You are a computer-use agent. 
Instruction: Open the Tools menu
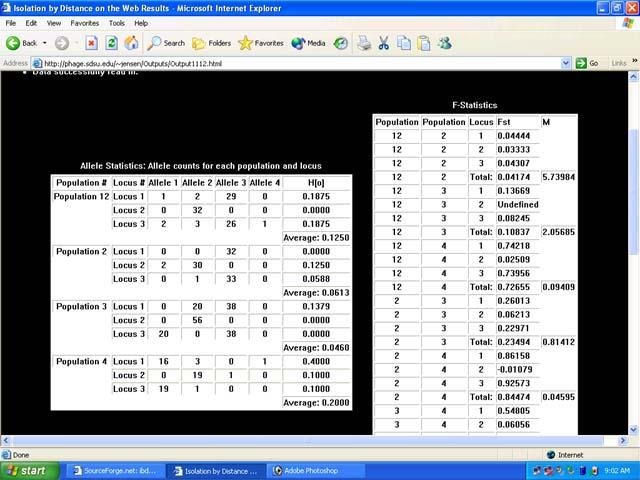(117, 23)
